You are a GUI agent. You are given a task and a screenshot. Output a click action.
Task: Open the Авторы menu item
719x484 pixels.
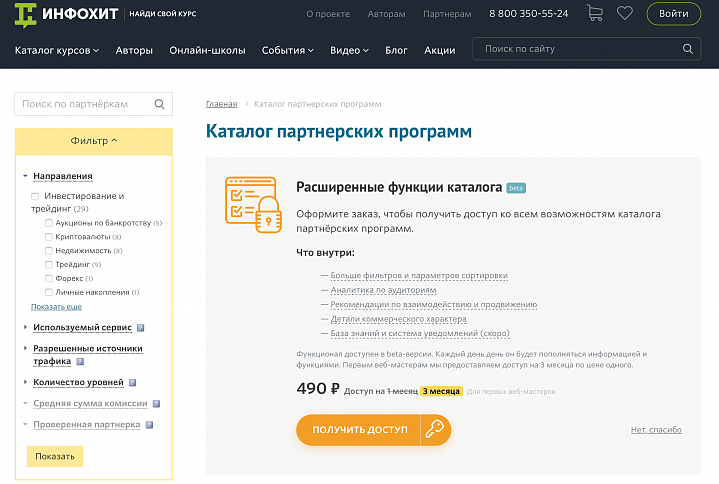coord(134,50)
